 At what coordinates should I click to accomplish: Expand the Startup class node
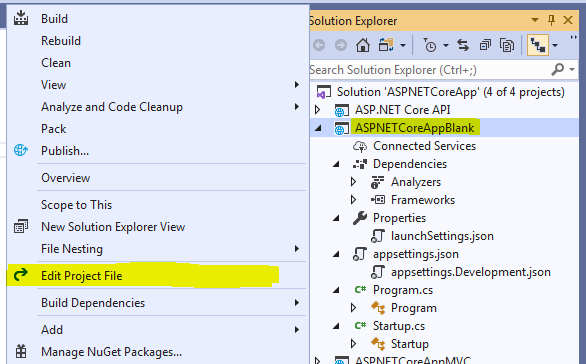[x=354, y=343]
